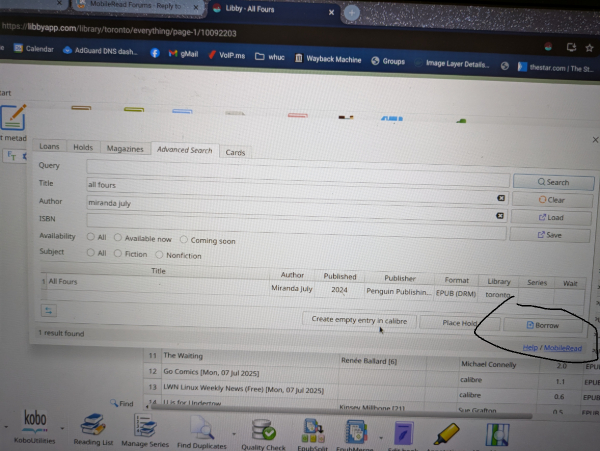The width and height of the screenshot is (600, 451).
Task: Select the All Fours result row
Action: [312, 288]
